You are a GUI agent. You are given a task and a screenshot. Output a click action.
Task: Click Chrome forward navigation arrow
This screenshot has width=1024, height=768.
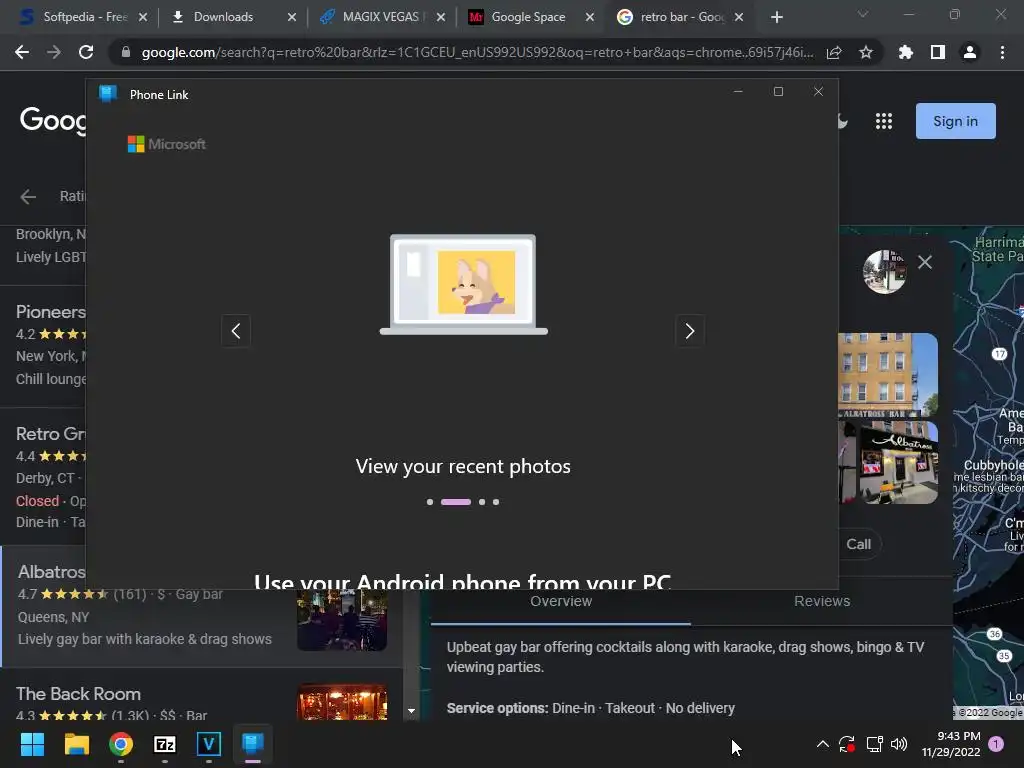54,52
